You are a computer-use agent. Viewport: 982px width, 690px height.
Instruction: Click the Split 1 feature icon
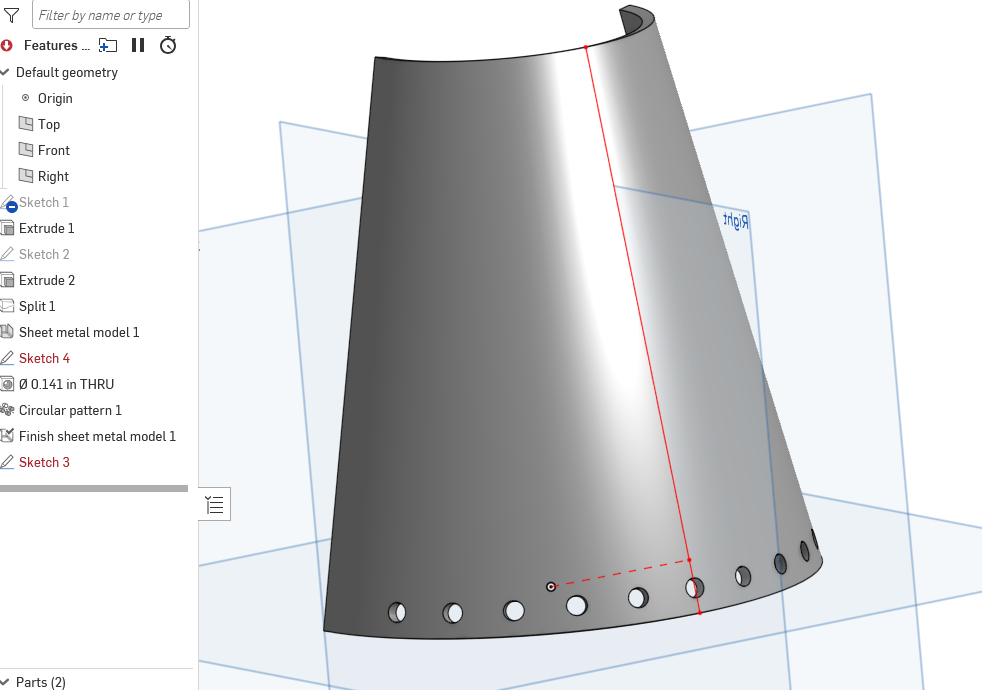[7, 306]
